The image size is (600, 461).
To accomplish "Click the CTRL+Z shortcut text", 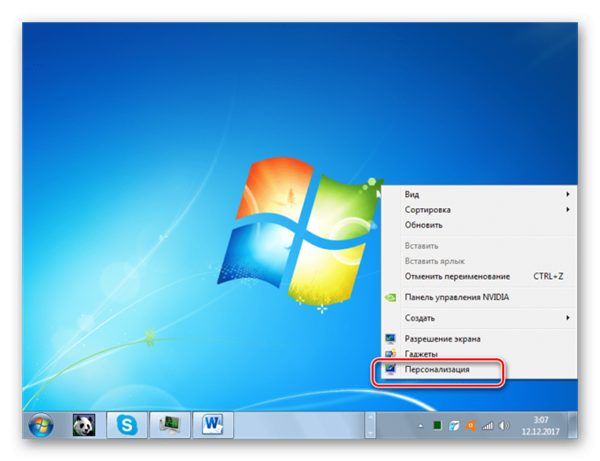I will point(548,276).
